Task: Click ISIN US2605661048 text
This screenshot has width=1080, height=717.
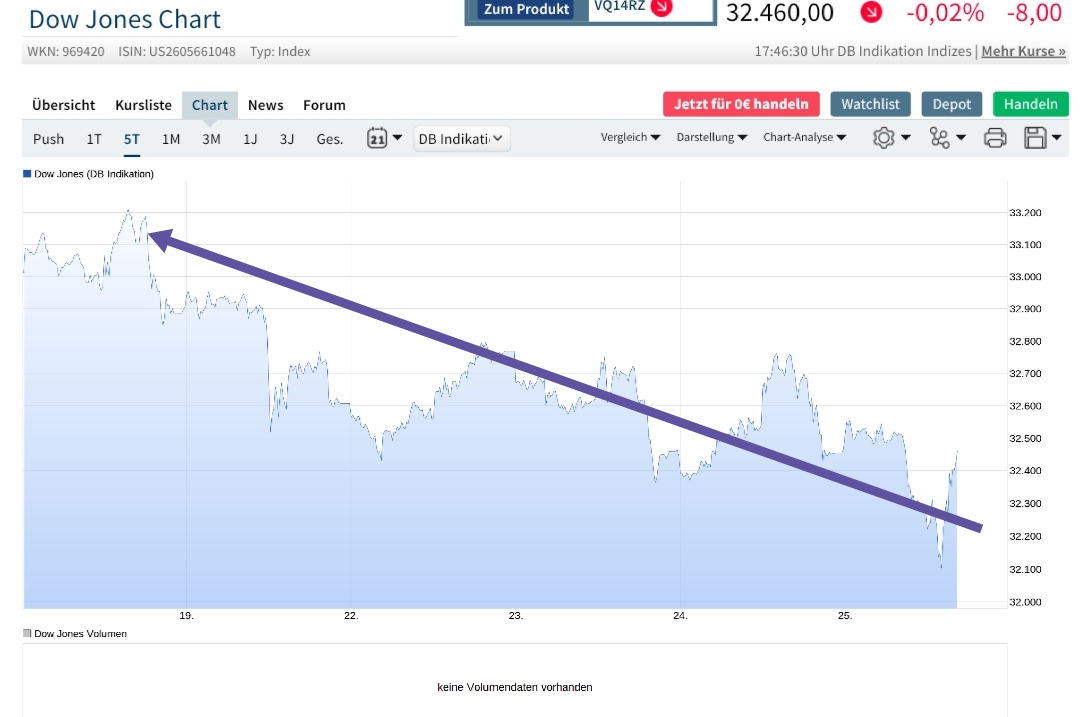Action: coord(177,52)
